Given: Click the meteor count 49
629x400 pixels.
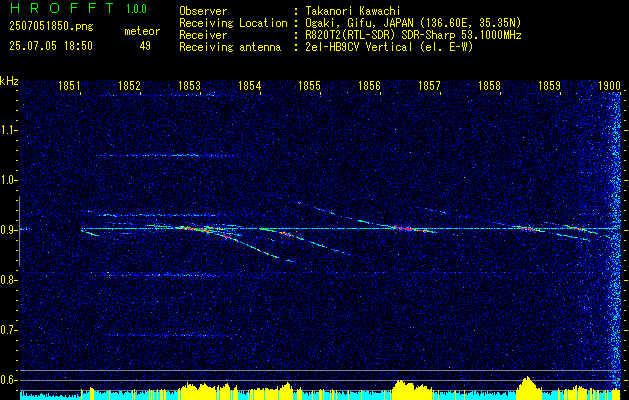Looking at the screenshot, I should 145,46.
